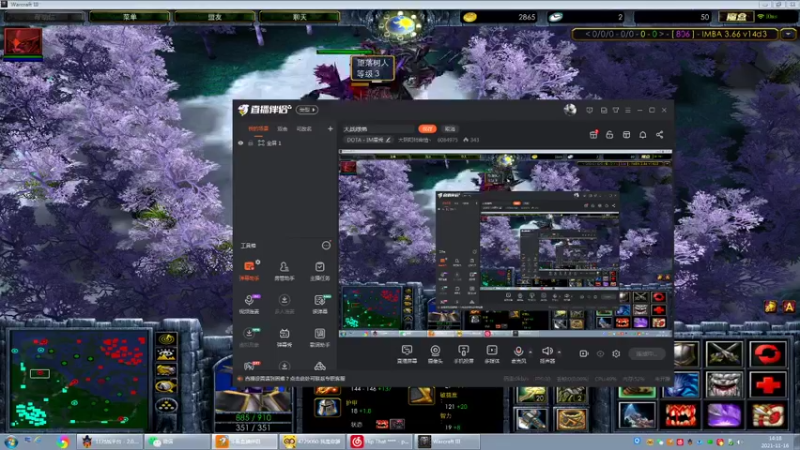
Task: Share the stream via share icon
Action: click(660, 135)
